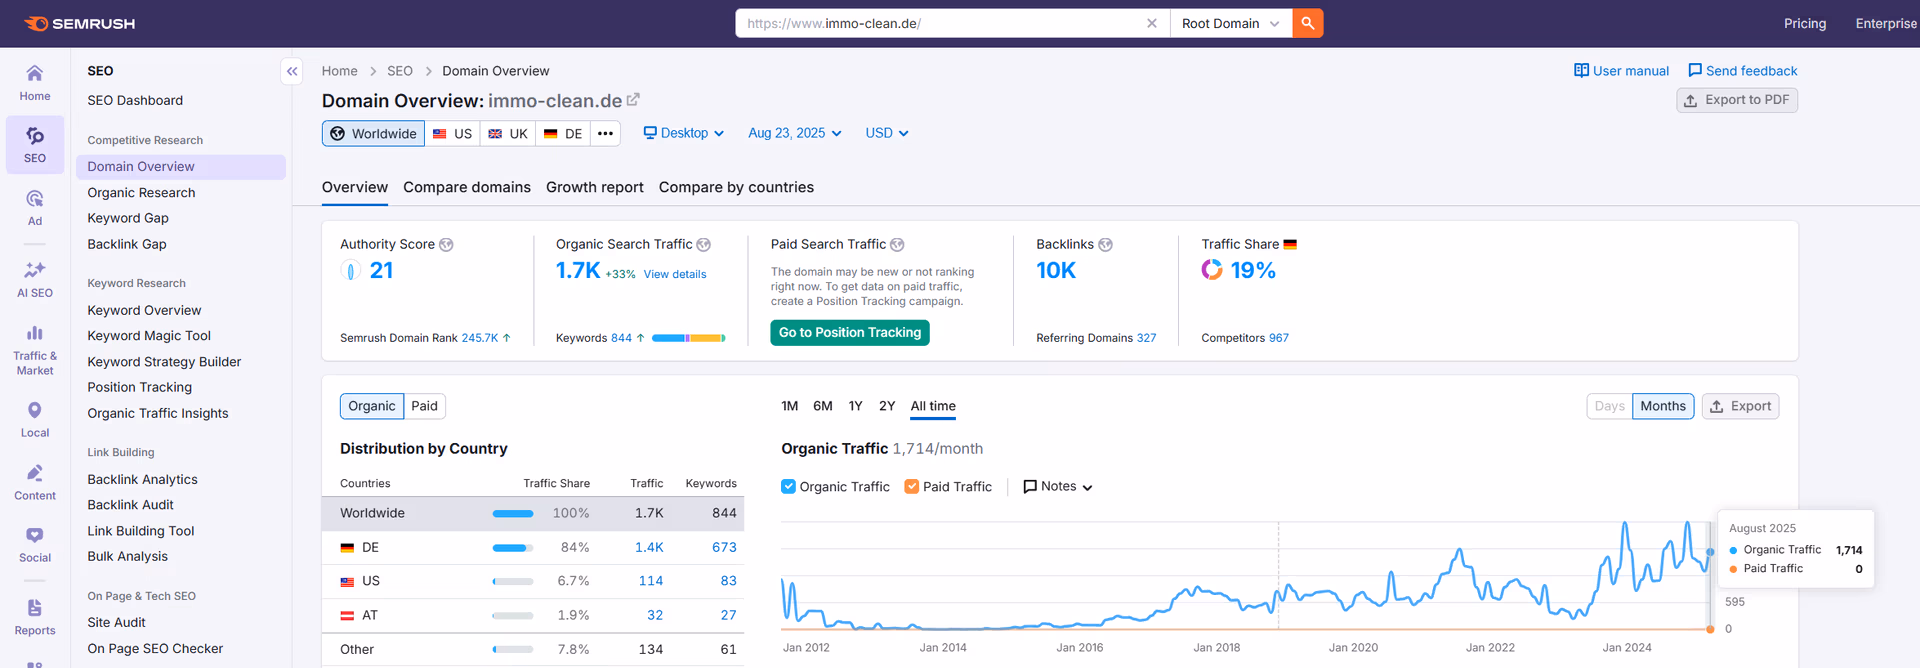Click the Traffic Share donut icon
Viewport: 1920px width, 668px height.
coord(1212,270)
